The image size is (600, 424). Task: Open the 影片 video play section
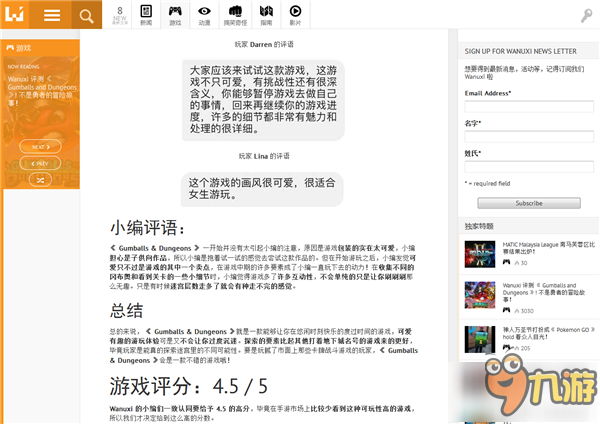295,15
